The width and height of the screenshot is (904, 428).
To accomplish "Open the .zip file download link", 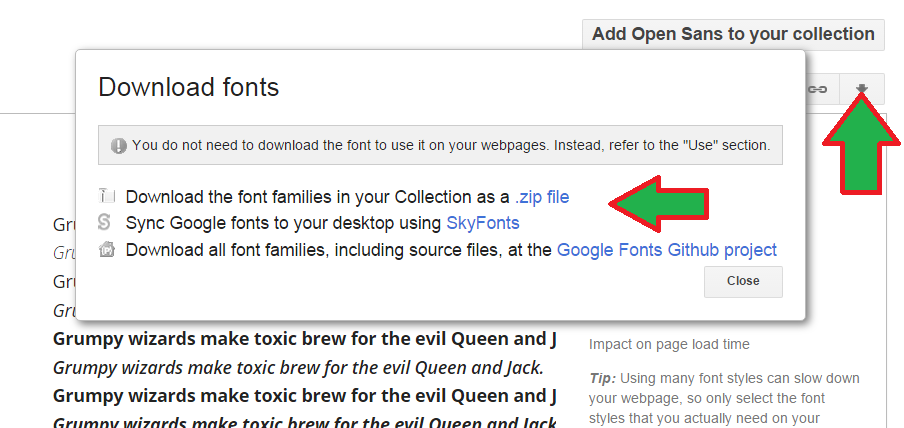I will click(541, 197).
